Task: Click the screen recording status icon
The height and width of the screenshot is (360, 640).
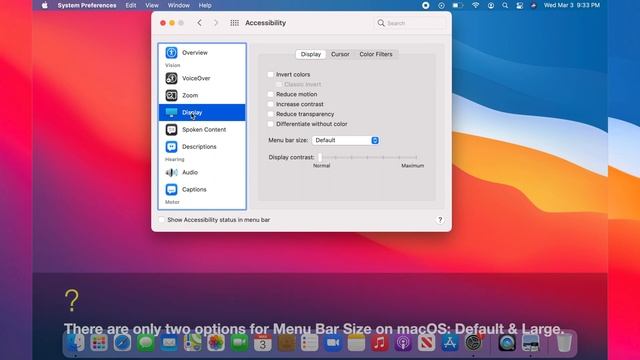Action: pyautogui.click(x=426, y=5)
